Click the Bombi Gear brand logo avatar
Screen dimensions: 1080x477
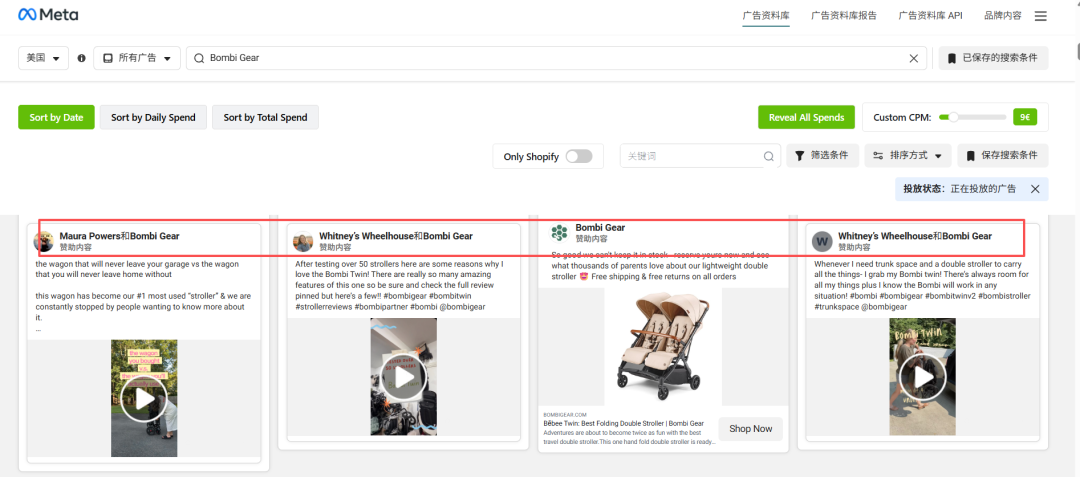[559, 233]
